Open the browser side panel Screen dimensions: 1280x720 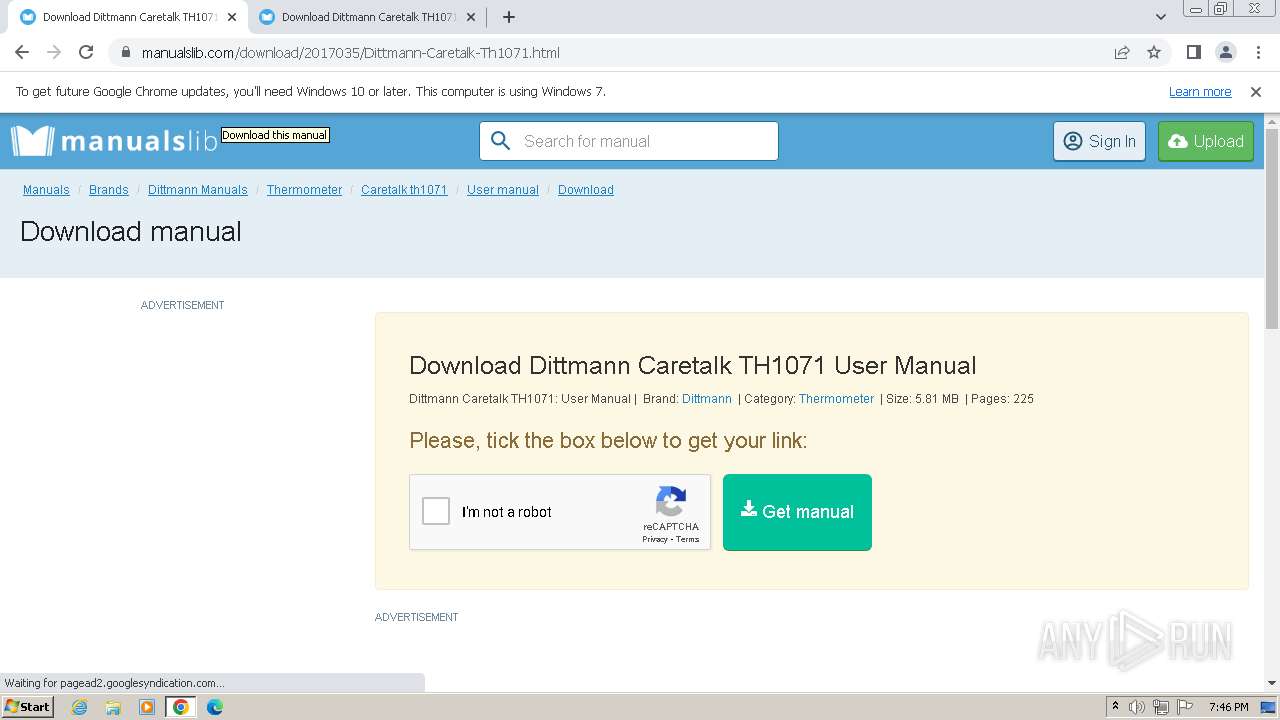point(1193,52)
